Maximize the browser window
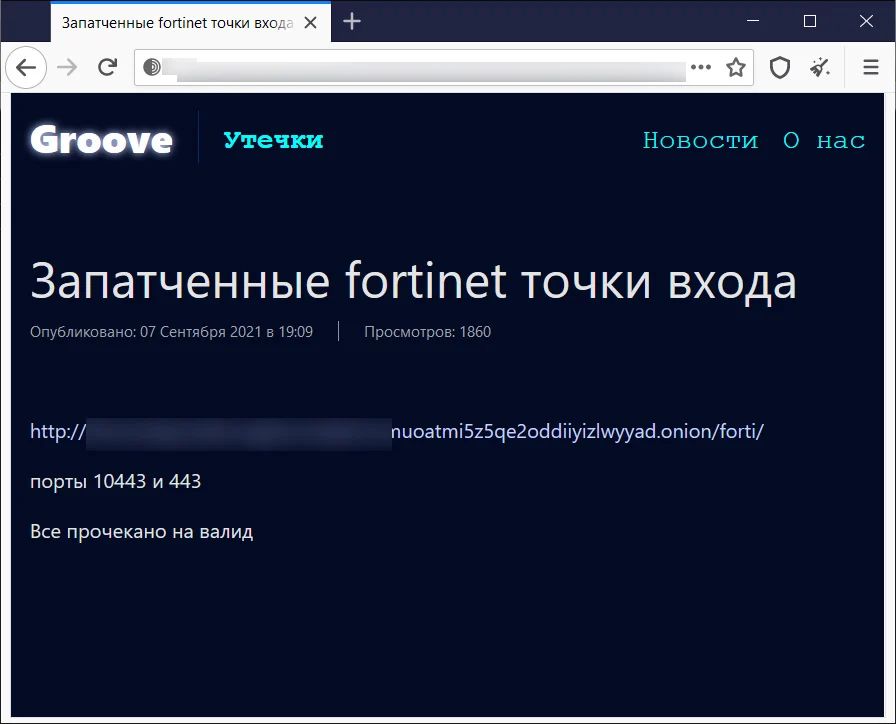Viewport: 896px width, 724px height. 810,21
